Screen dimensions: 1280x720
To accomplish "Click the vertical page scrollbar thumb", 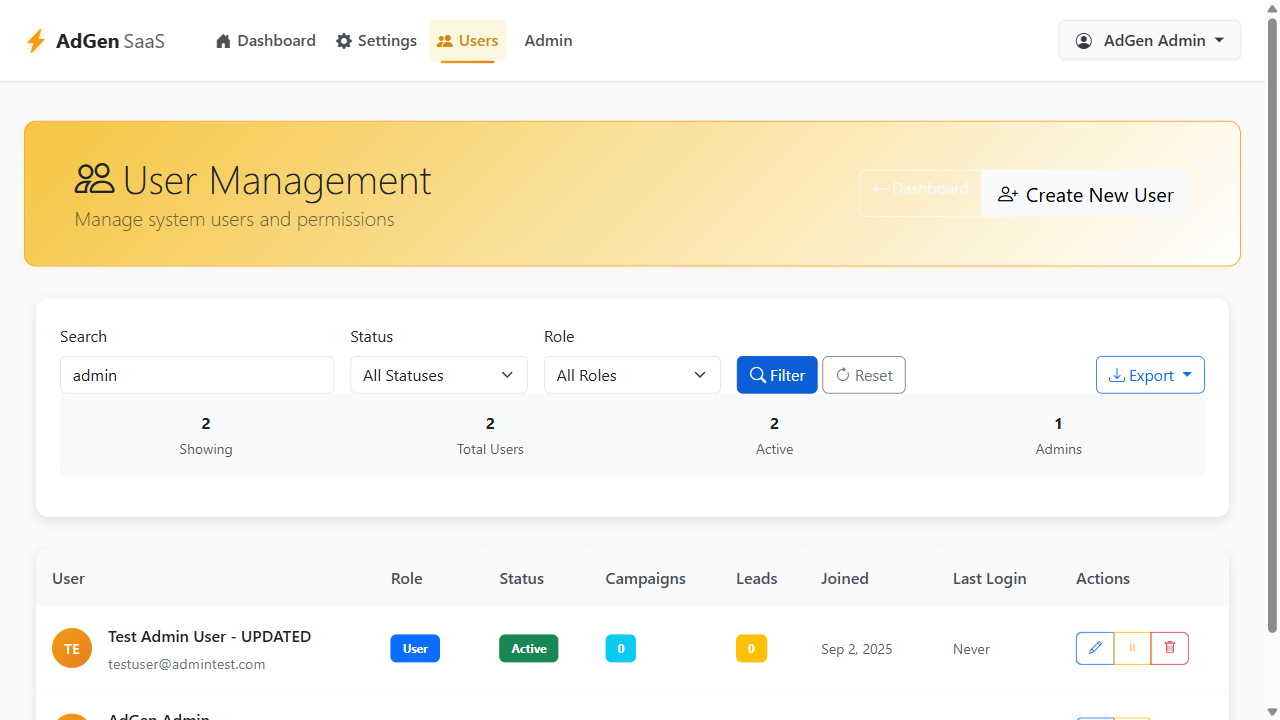I will [1272, 325].
